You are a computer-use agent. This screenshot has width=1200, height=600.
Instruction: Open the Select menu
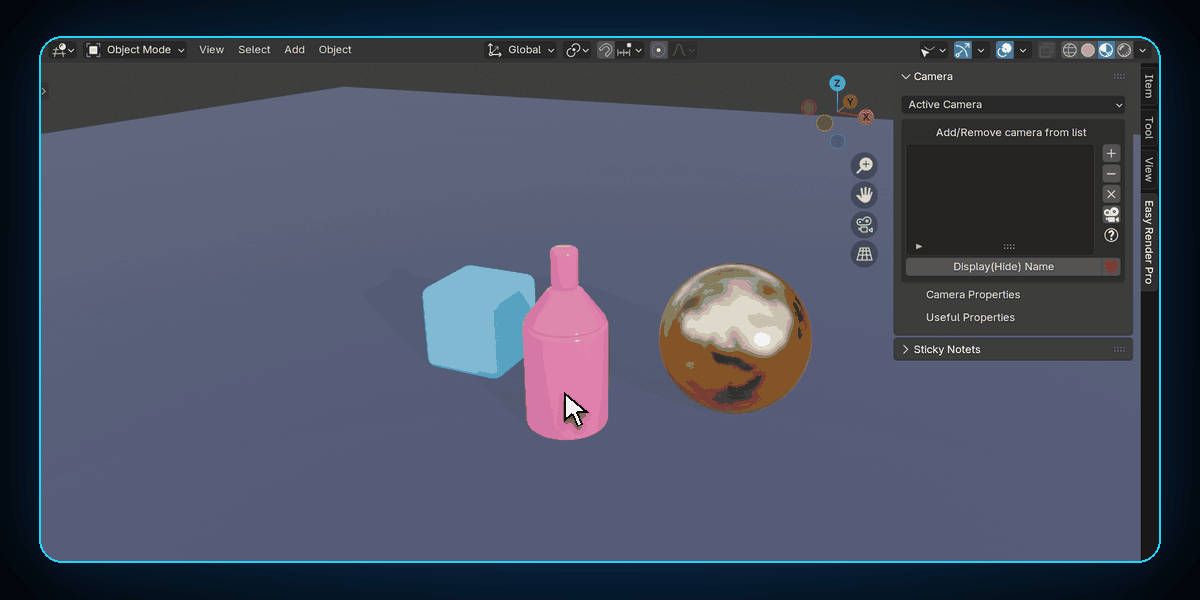[254, 49]
